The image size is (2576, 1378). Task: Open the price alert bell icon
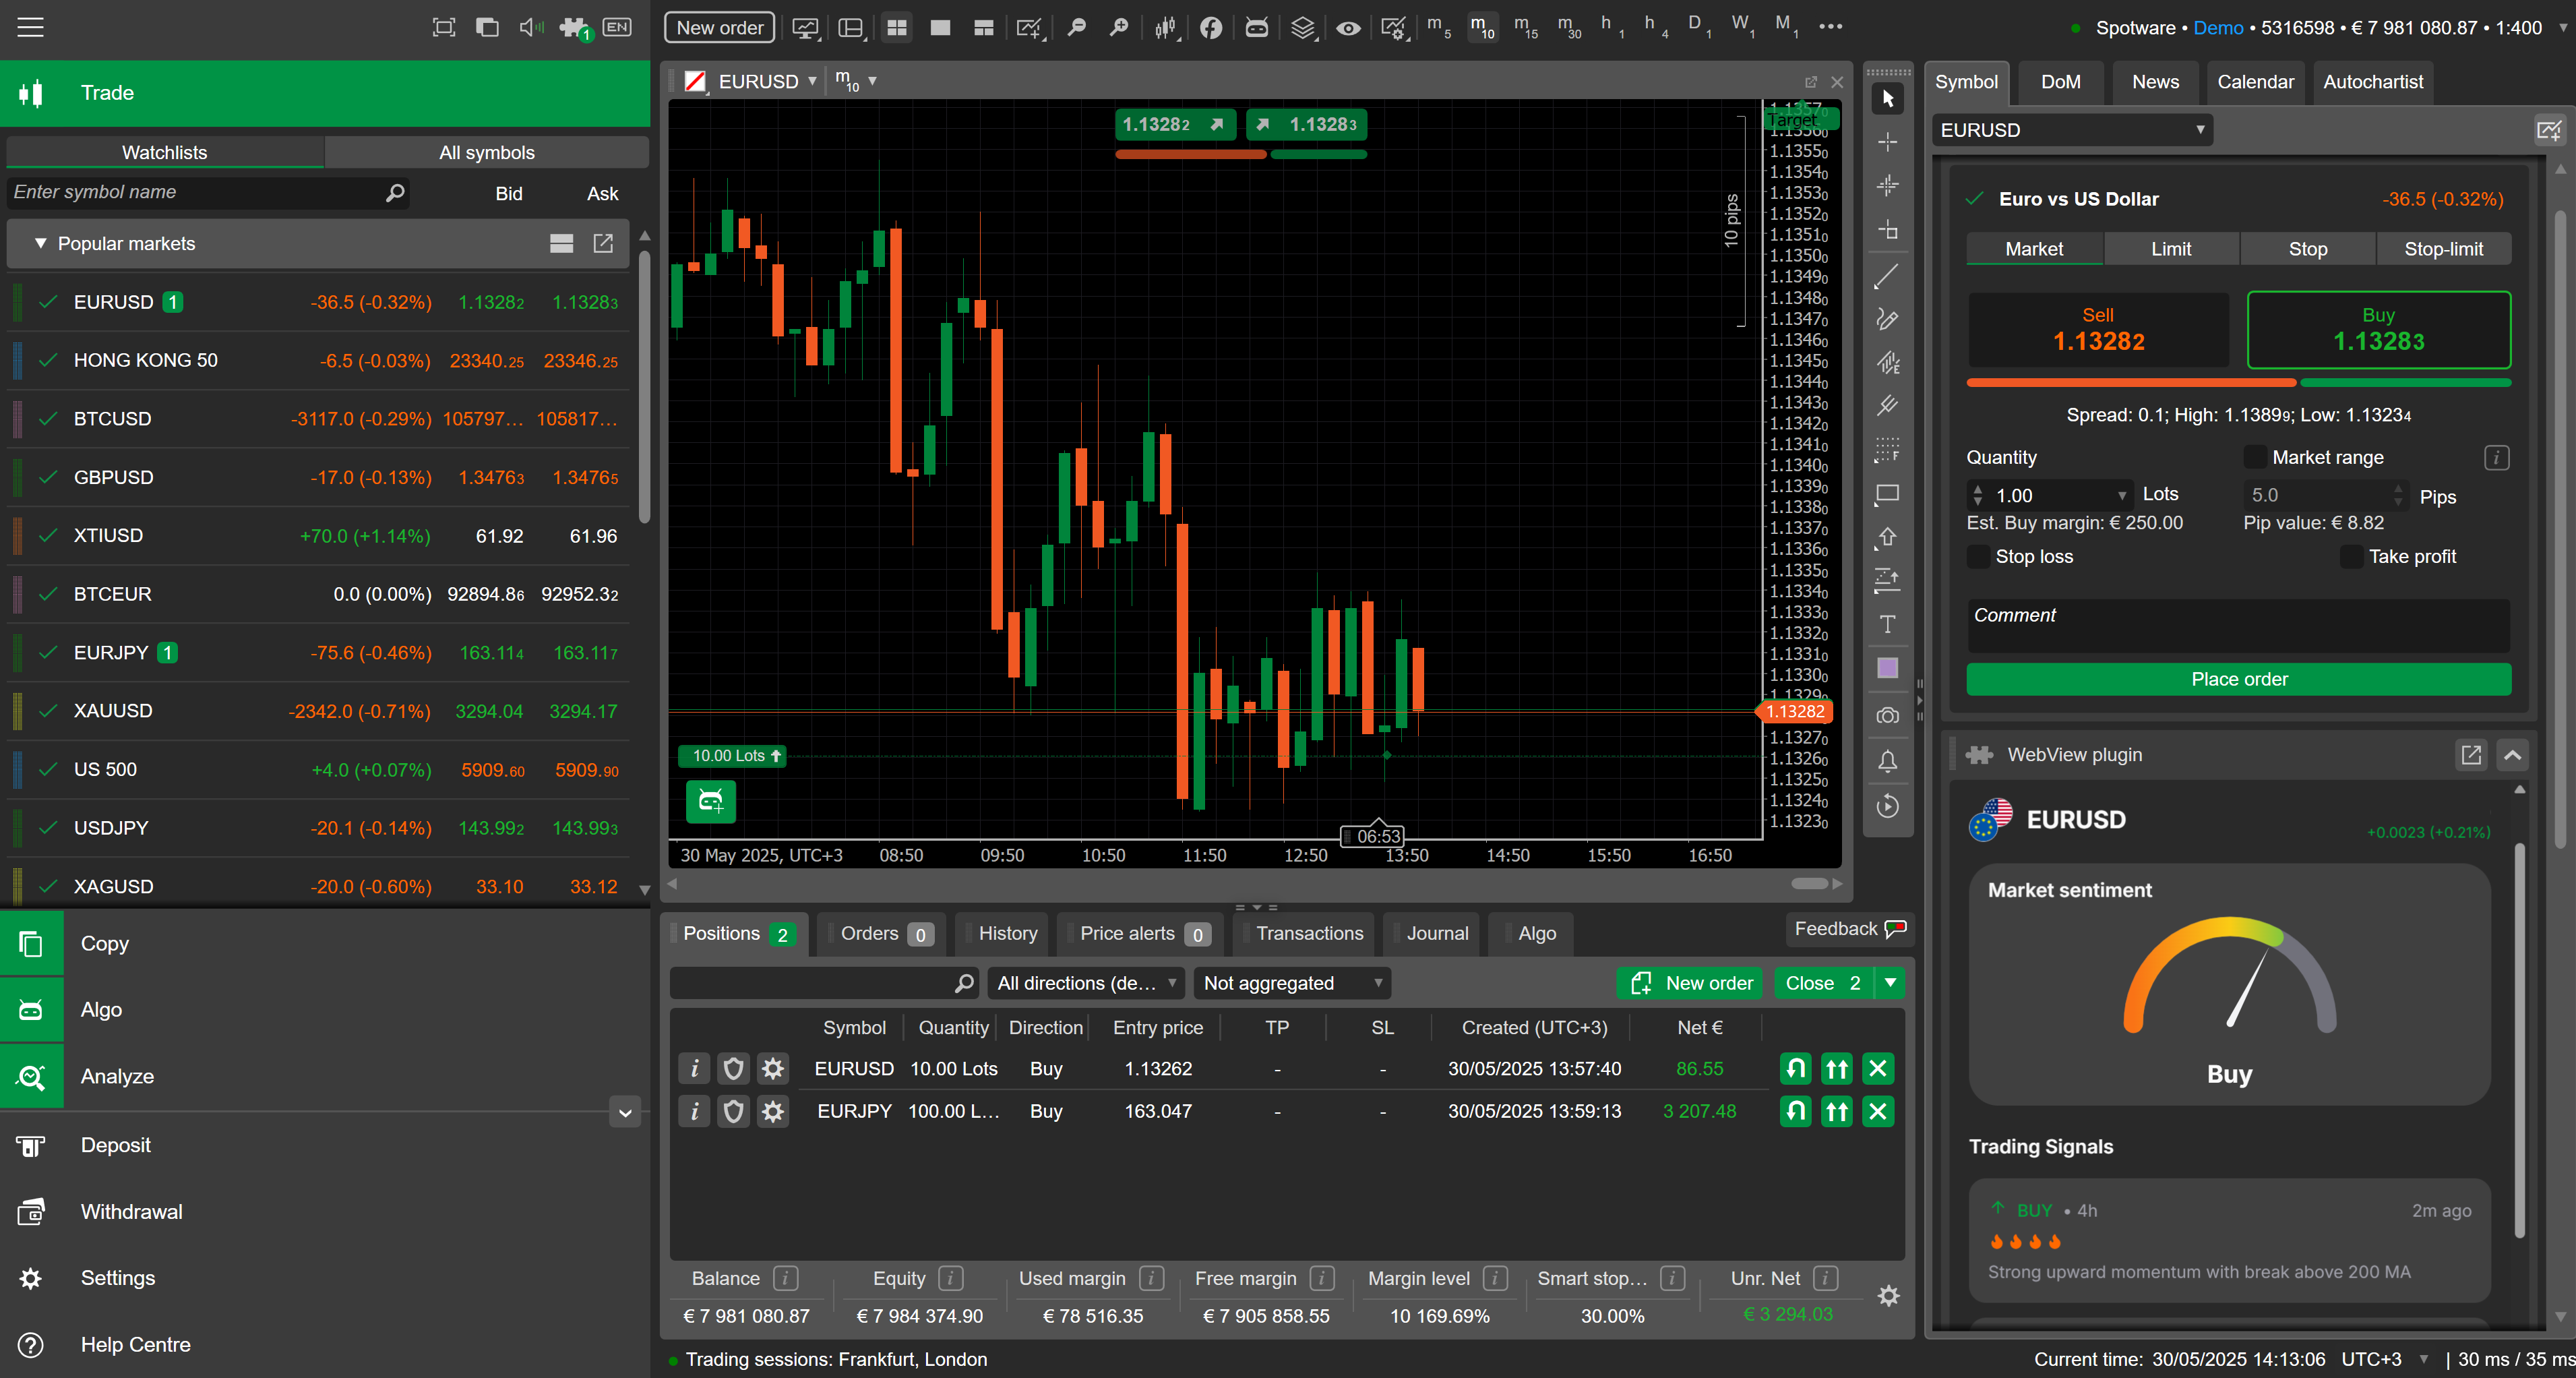[1887, 762]
